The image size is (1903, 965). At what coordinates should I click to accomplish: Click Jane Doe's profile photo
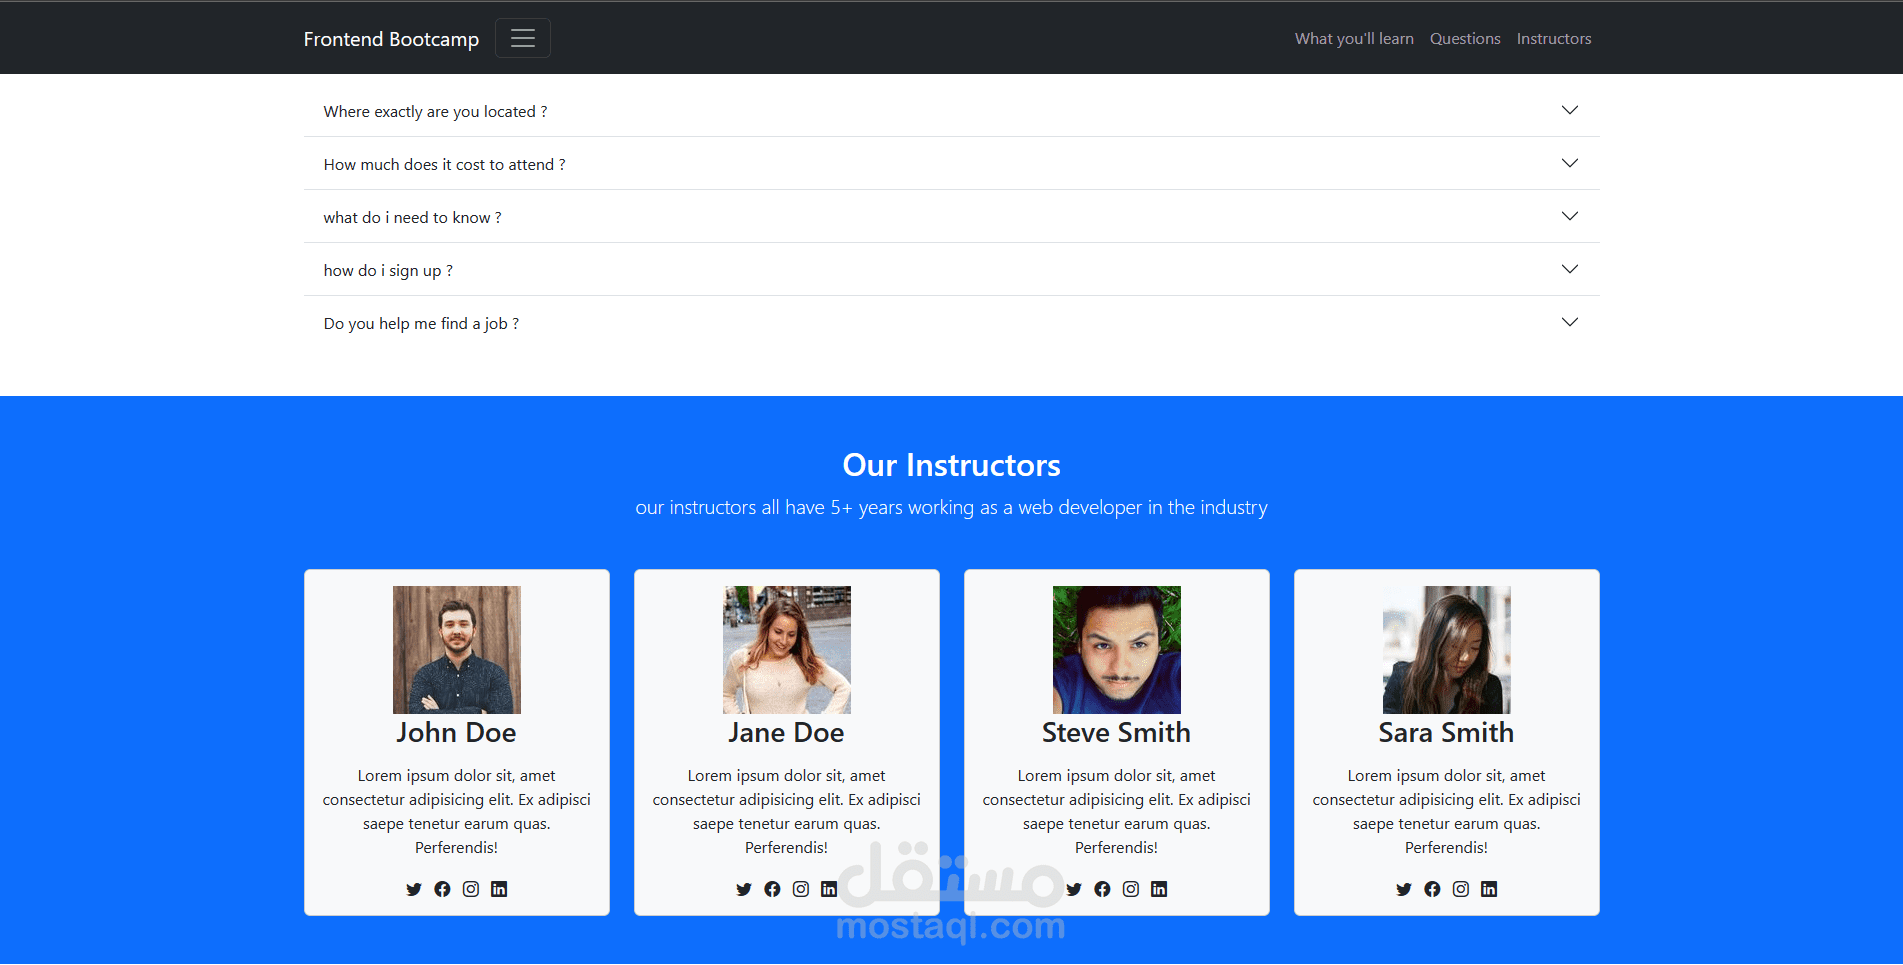(x=786, y=649)
